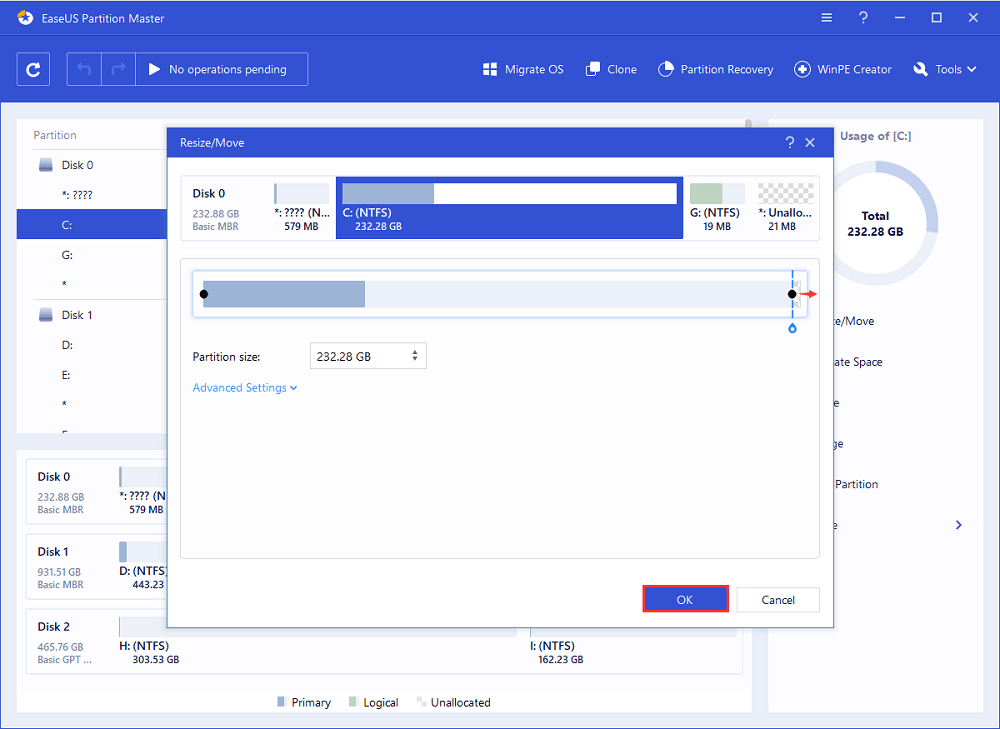
Task: Cancel the Resize/Move dialog
Action: click(777, 600)
